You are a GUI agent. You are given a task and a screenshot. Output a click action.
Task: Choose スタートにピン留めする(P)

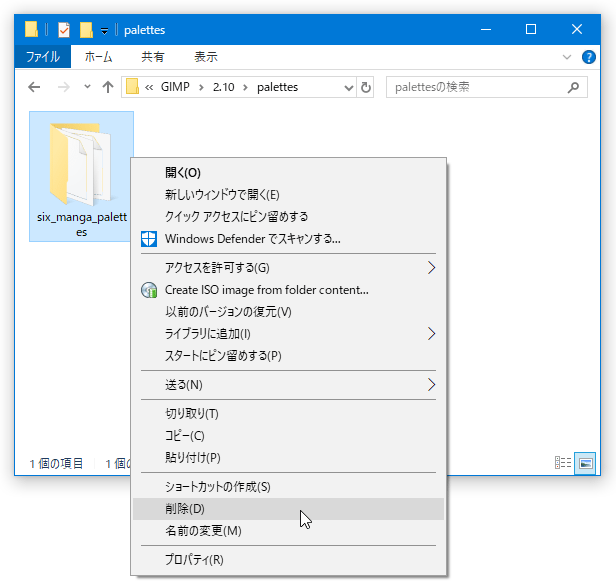288,355
